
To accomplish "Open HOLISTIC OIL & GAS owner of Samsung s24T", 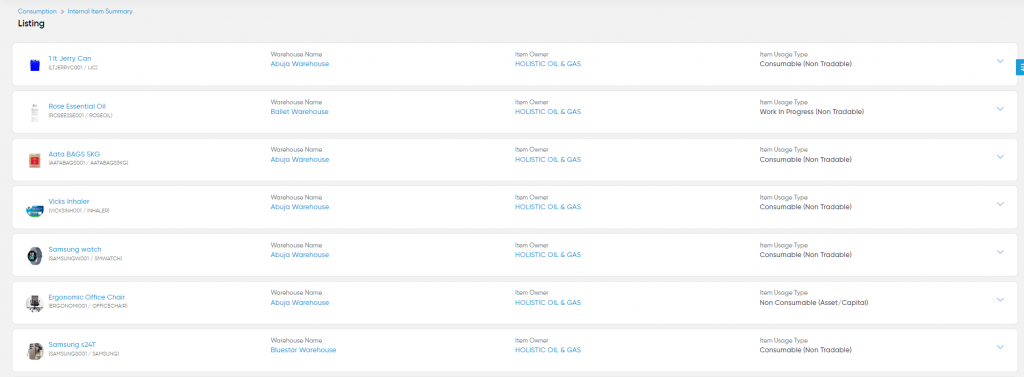I will coord(547,350).
